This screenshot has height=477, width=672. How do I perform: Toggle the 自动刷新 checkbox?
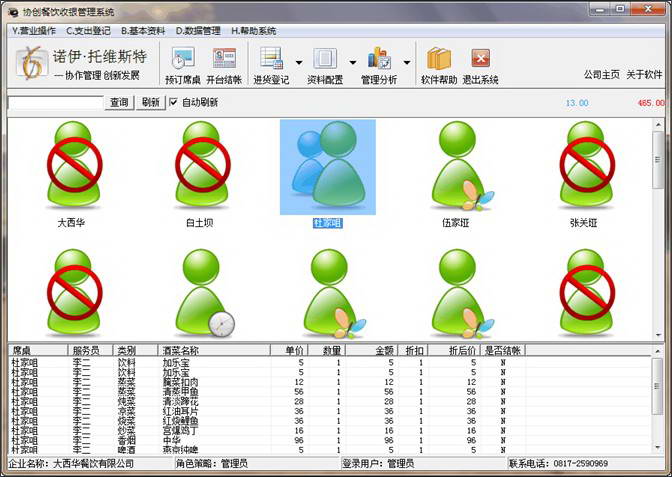(173, 102)
